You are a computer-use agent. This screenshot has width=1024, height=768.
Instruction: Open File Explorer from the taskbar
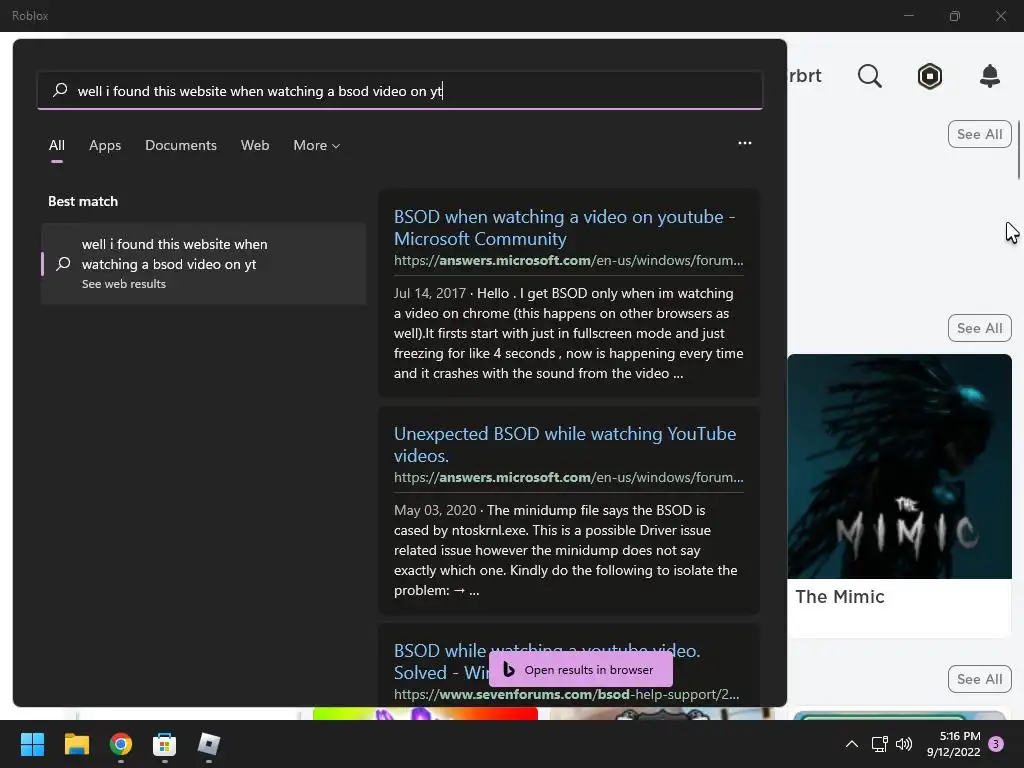(76, 744)
